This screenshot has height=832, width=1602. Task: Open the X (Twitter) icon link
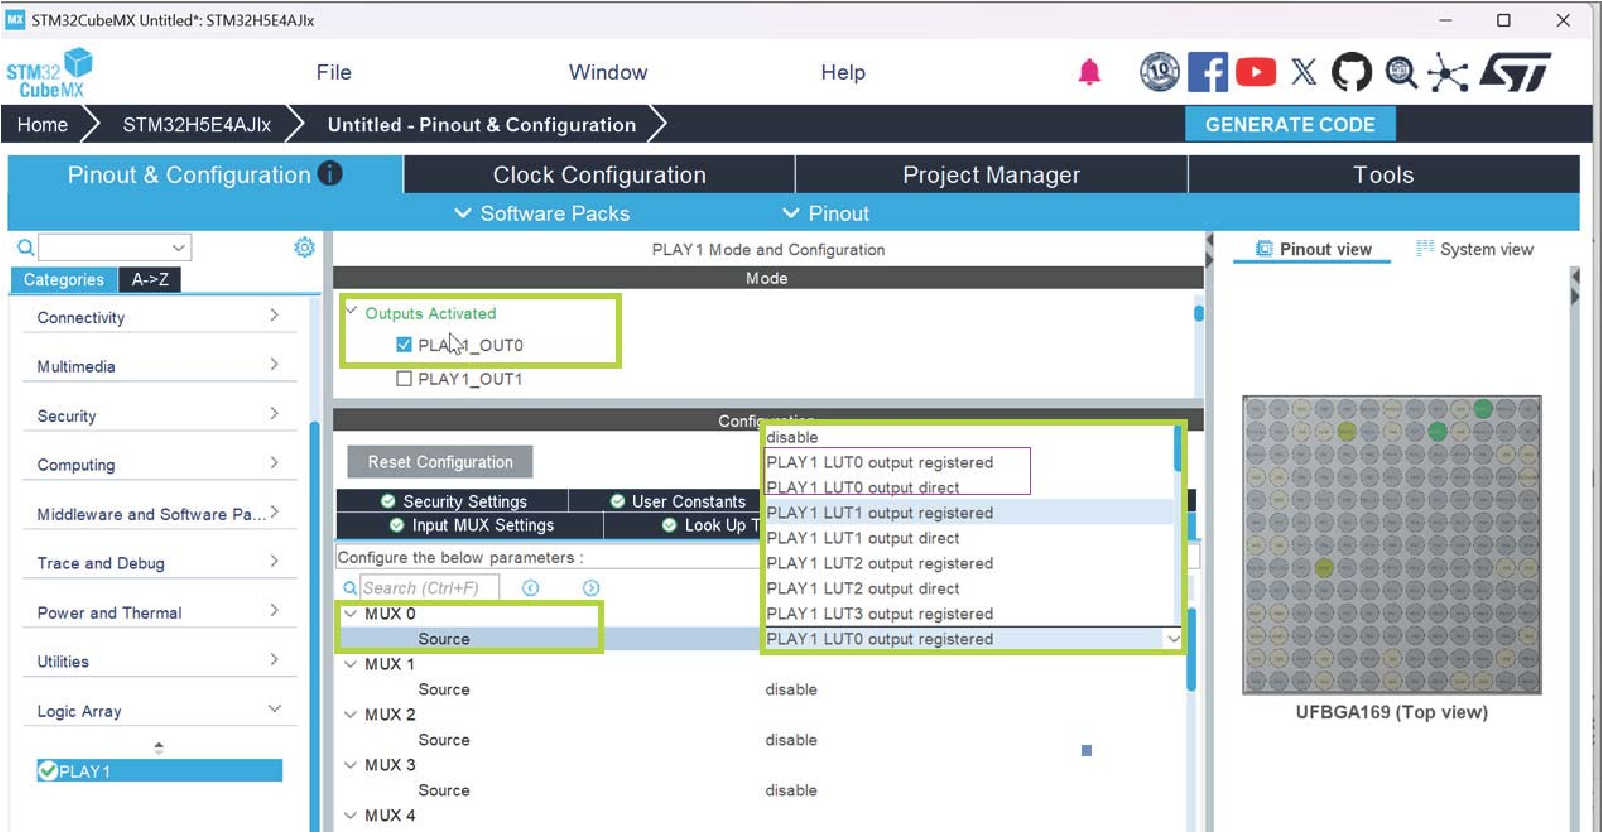pos(1304,72)
